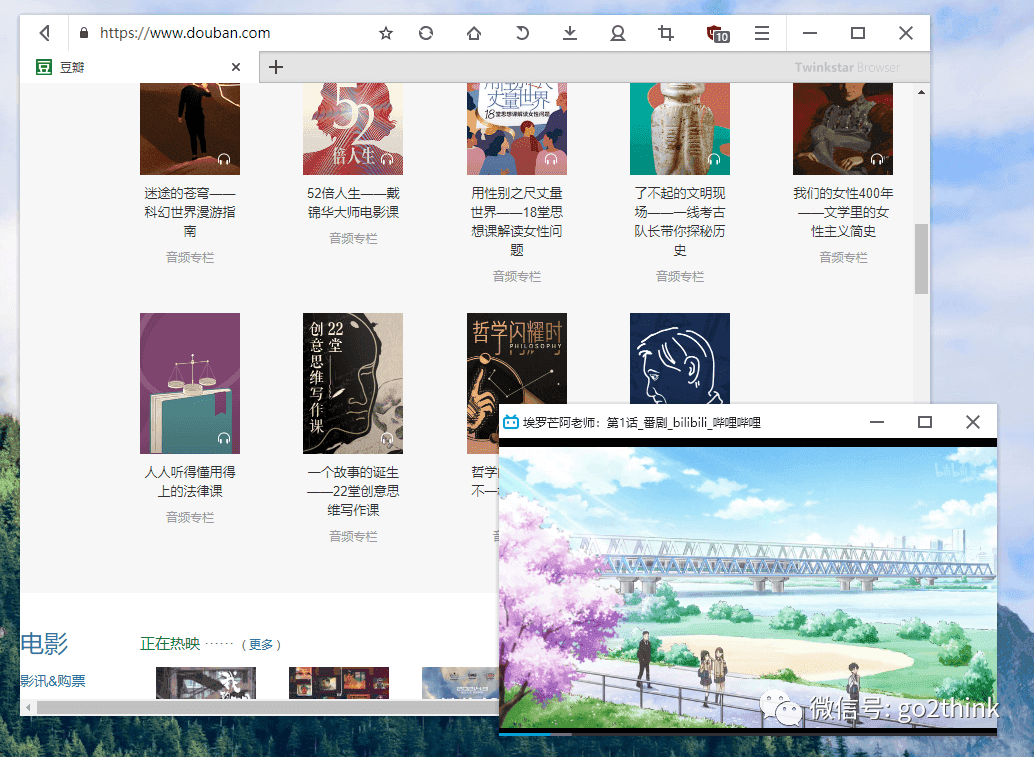Minimize the Twinkstar browser window
Viewport: 1034px width, 757px height.
coord(810,33)
